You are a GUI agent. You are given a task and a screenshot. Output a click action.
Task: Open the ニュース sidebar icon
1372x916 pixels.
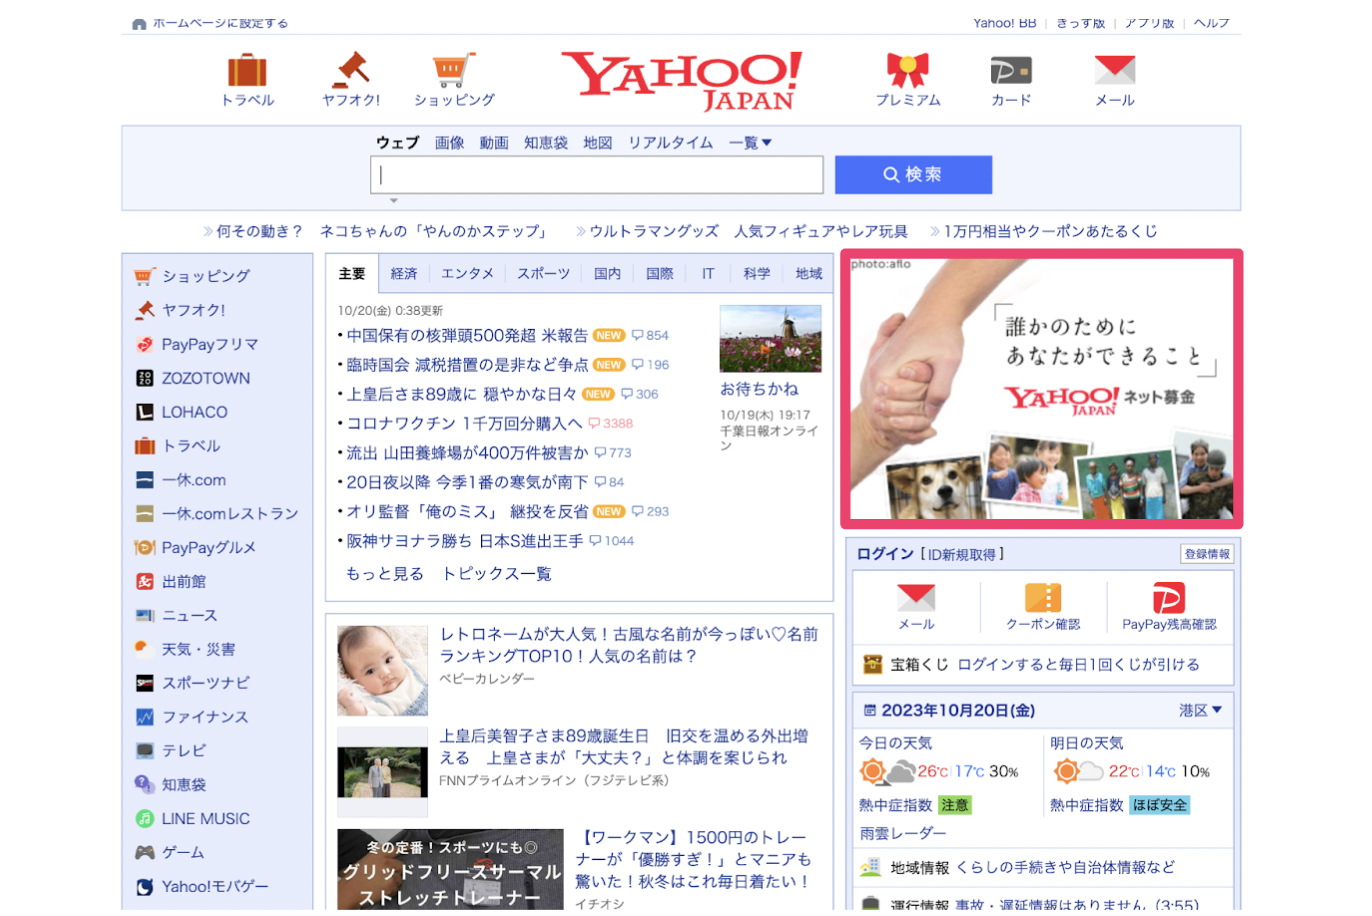[x=145, y=616]
